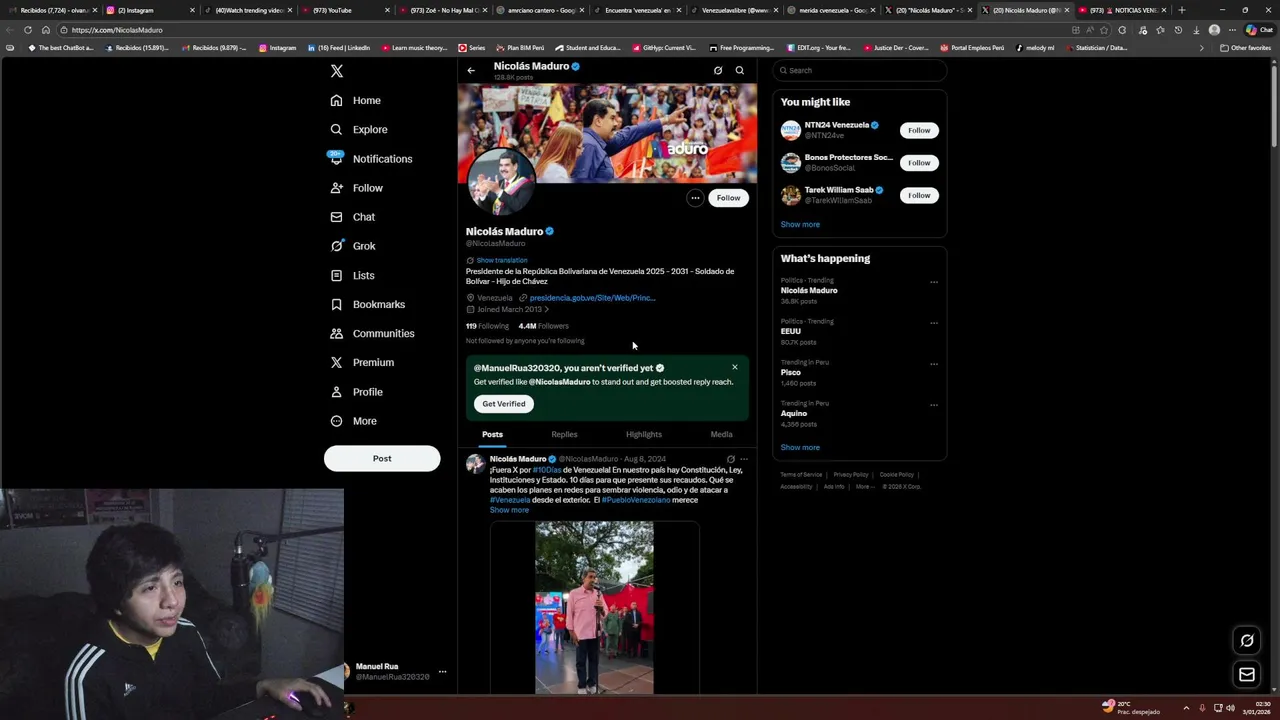
Task: Show more trends in What's happening
Action: 800,447
